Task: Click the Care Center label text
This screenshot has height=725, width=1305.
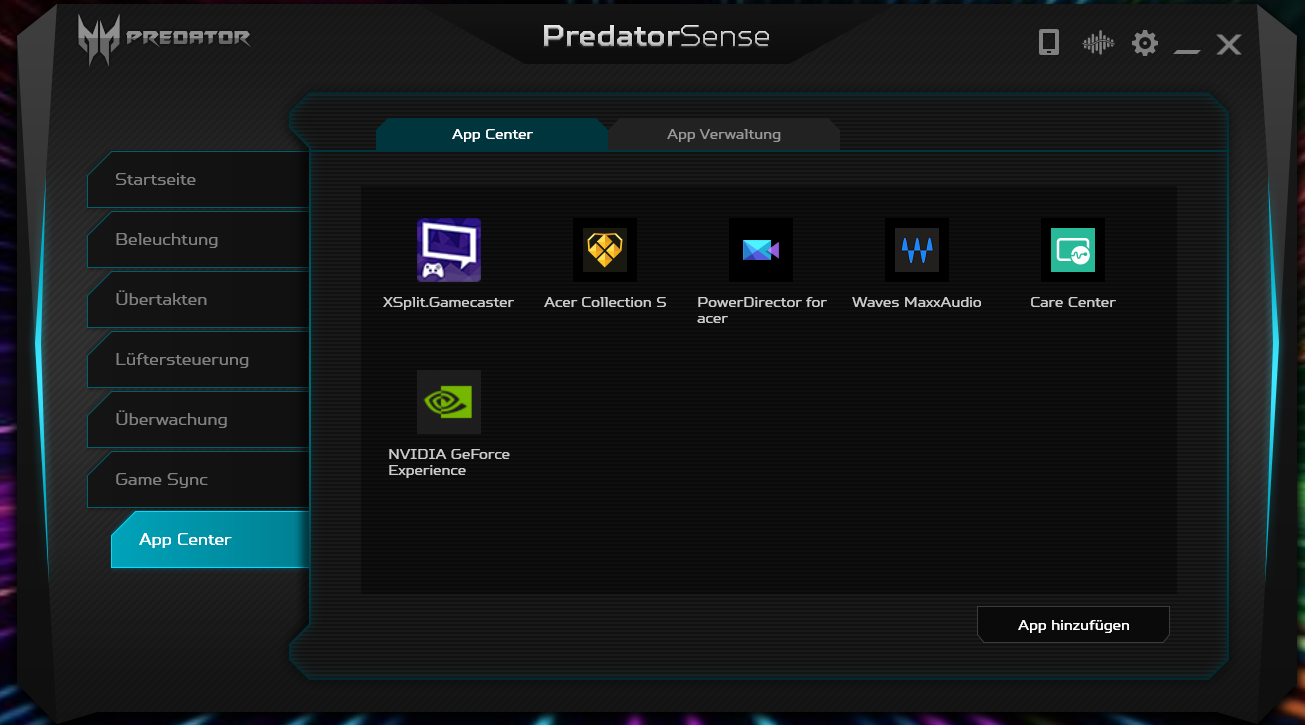Action: [x=1073, y=302]
